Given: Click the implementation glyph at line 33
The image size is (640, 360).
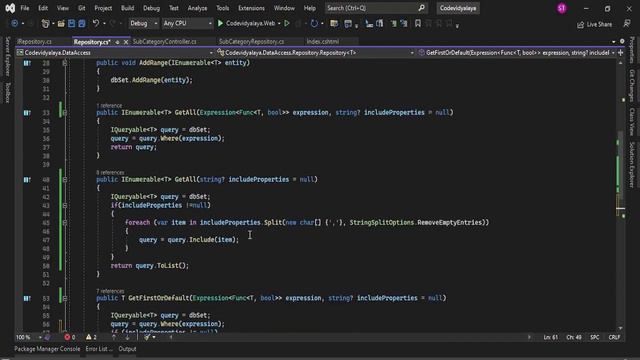Looking at the screenshot, I should click(27, 113).
